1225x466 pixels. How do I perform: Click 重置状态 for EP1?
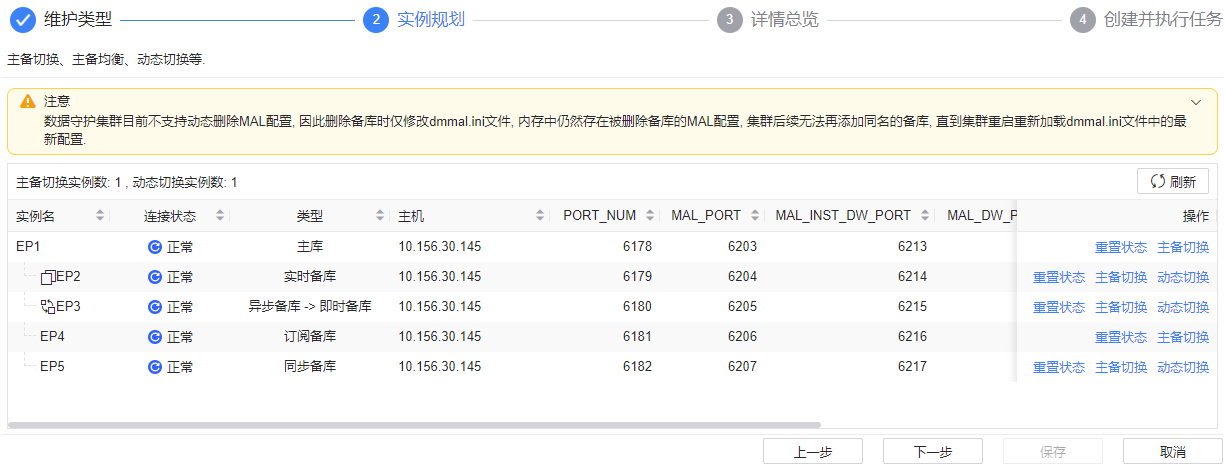(x=1121, y=247)
